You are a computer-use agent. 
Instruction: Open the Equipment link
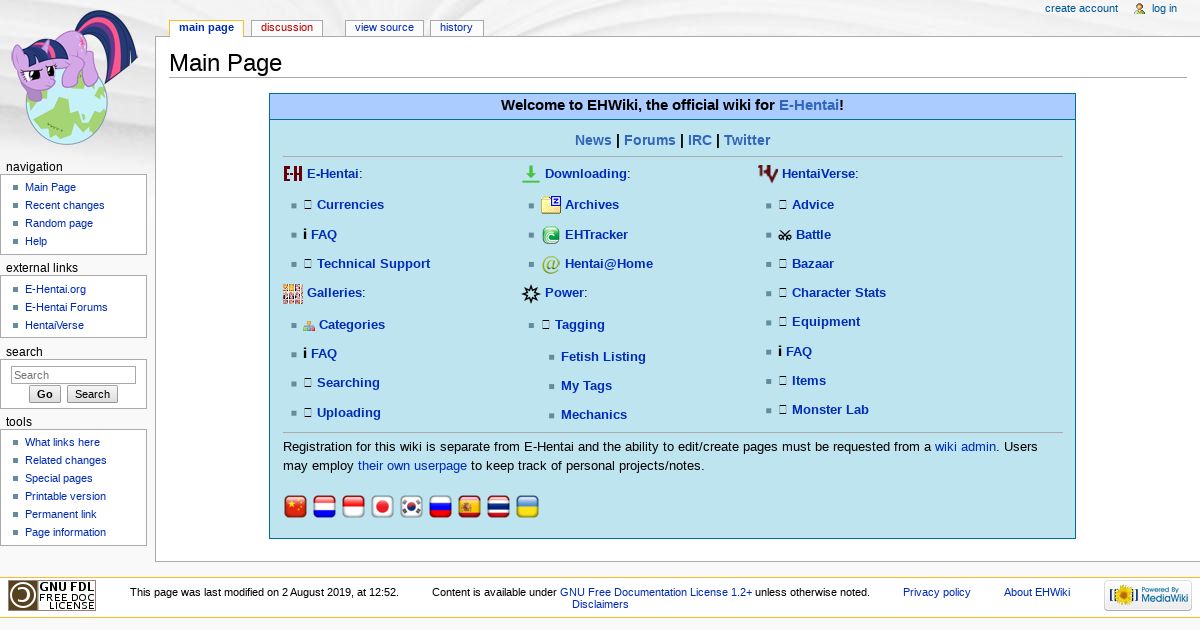(x=826, y=321)
